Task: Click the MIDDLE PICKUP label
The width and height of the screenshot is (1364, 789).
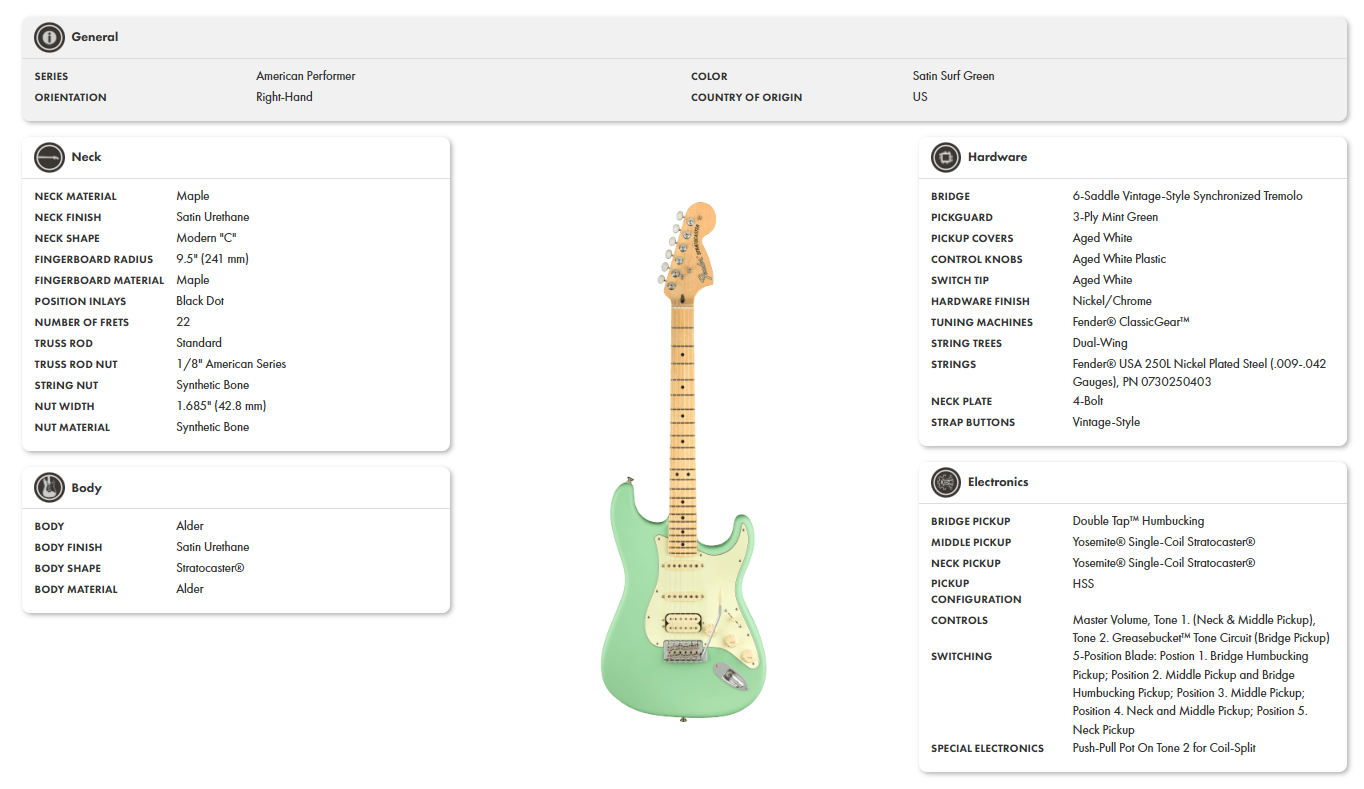Action: coord(971,542)
